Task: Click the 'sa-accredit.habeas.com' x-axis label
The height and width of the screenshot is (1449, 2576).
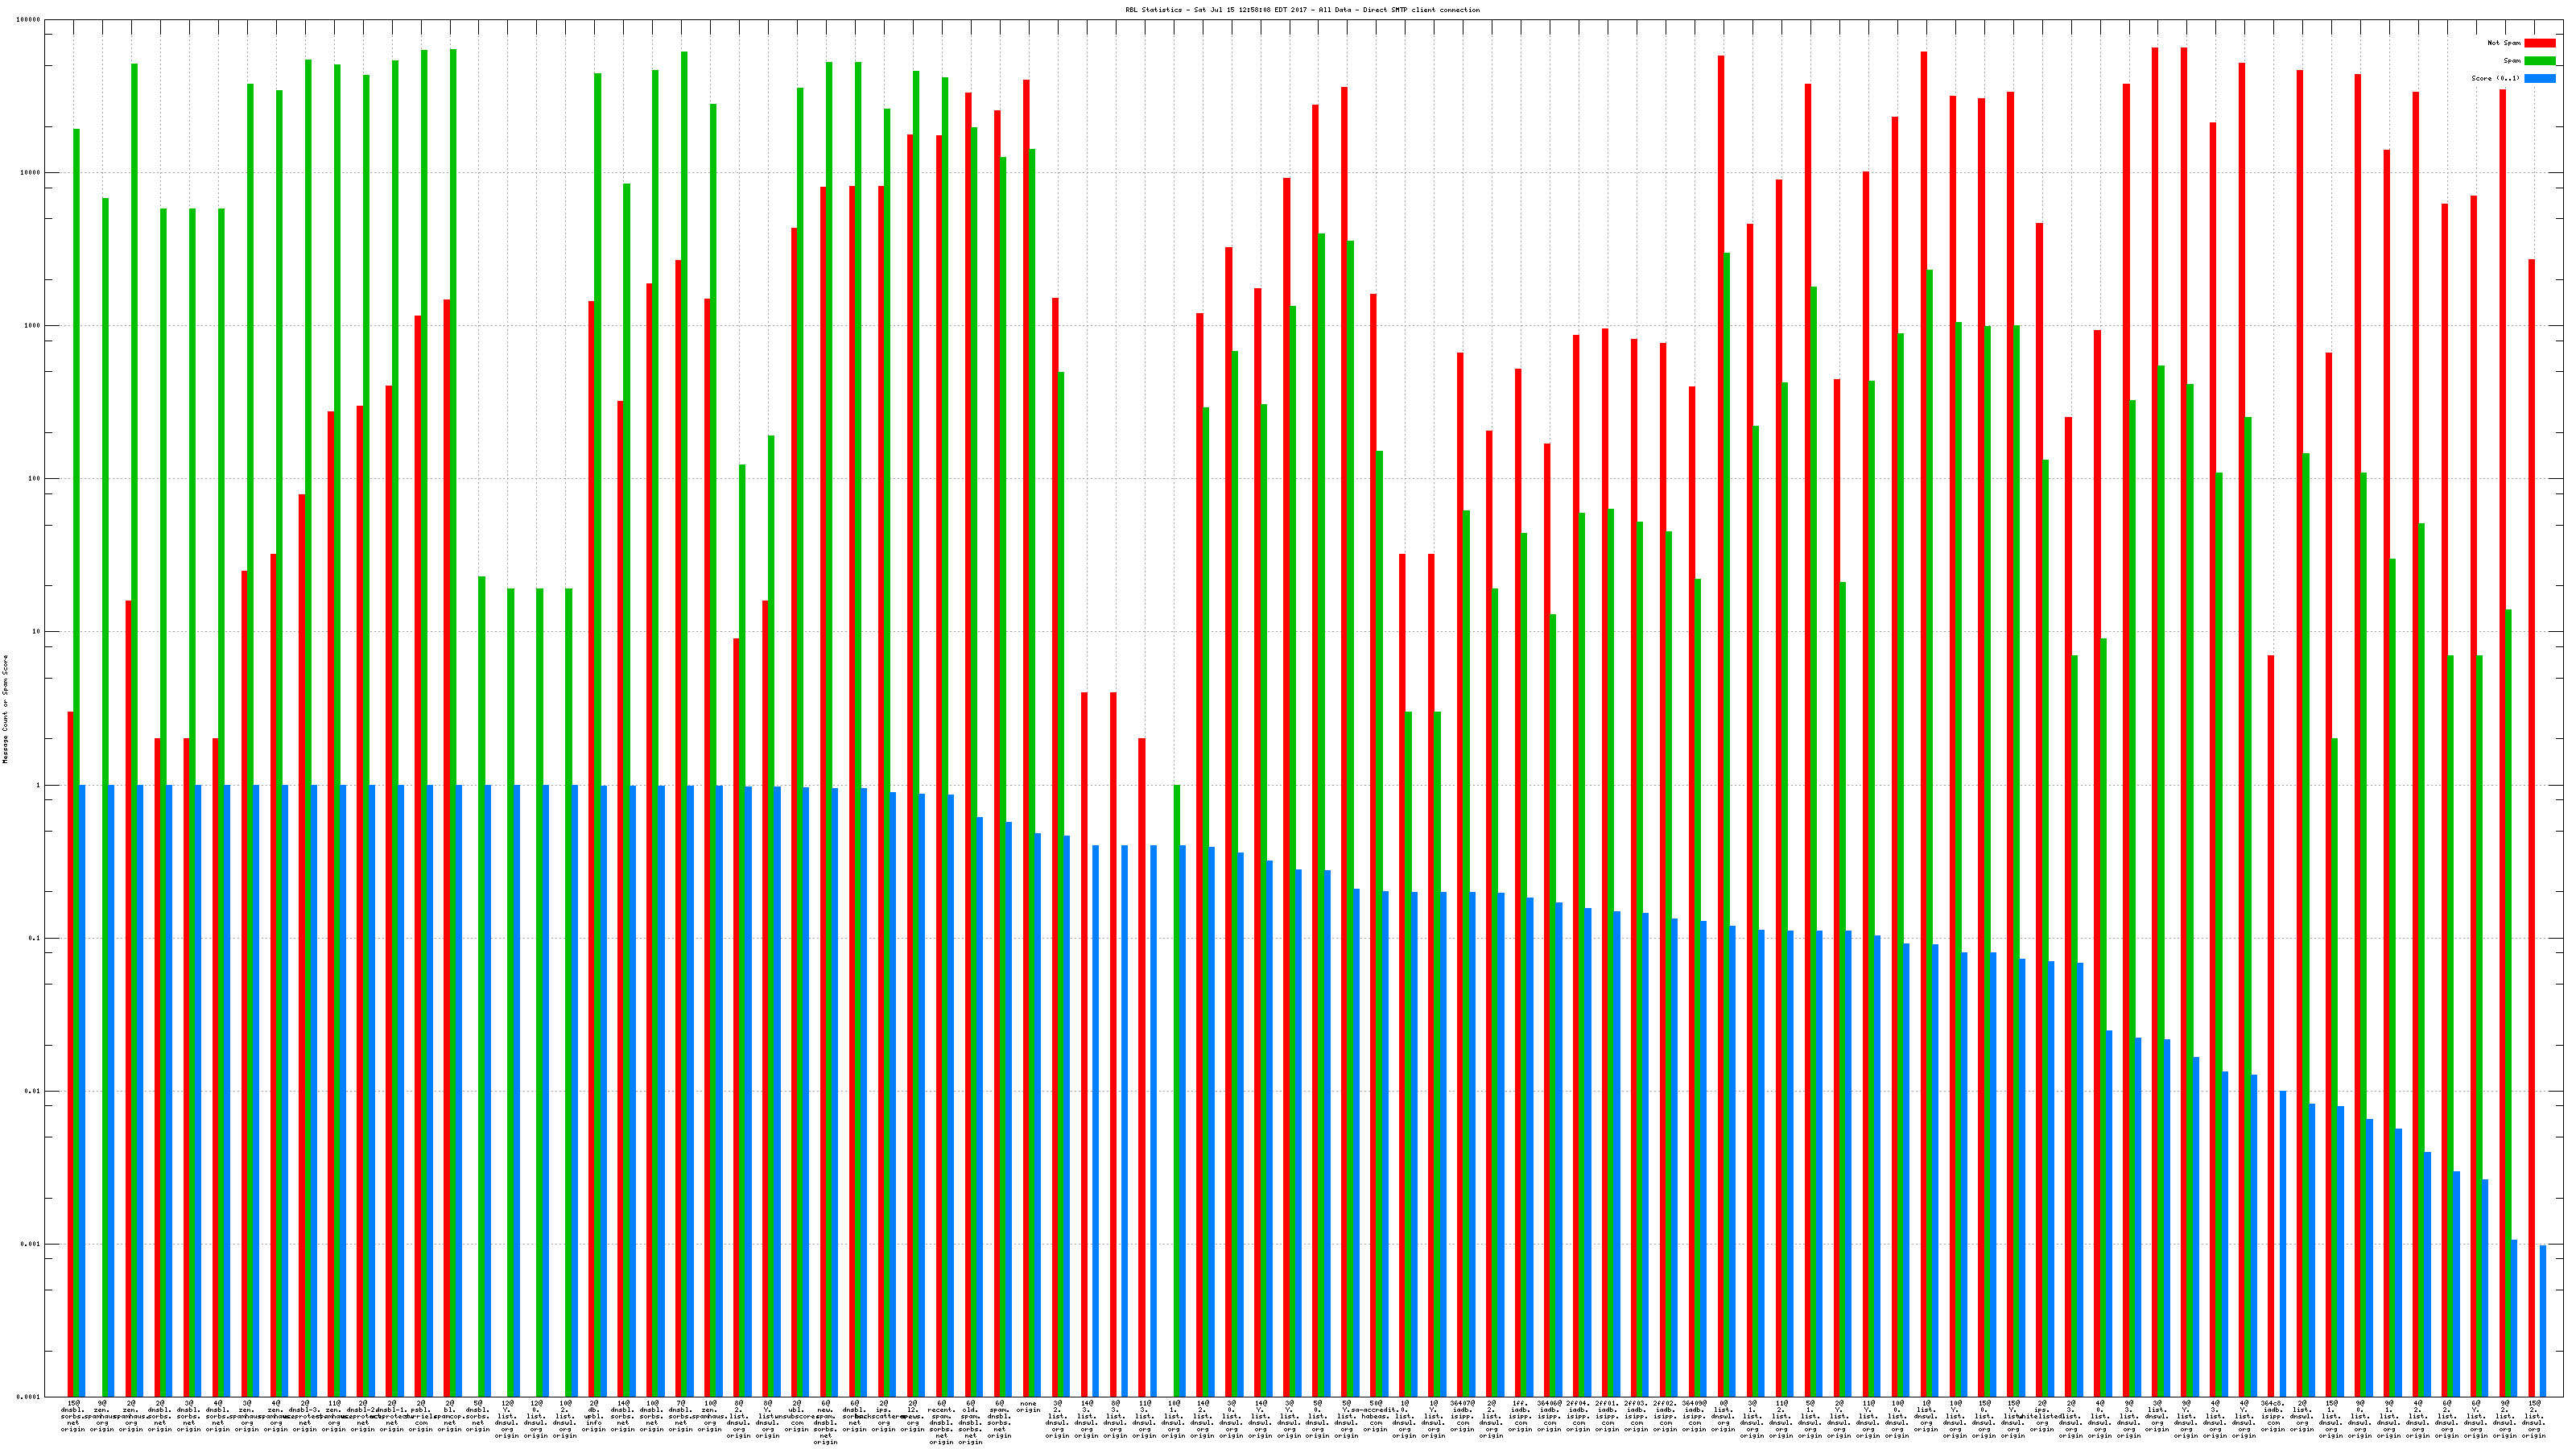Action: (1375, 1417)
